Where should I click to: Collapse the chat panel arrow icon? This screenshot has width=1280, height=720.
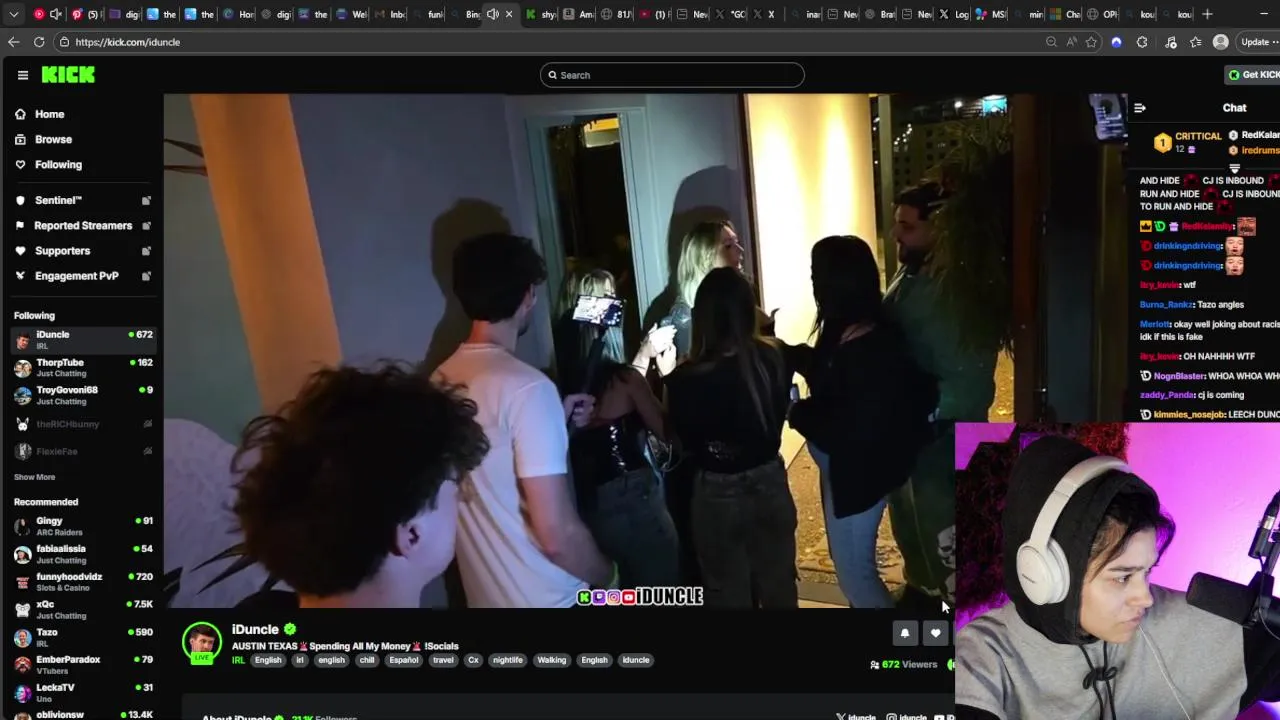(x=1140, y=108)
